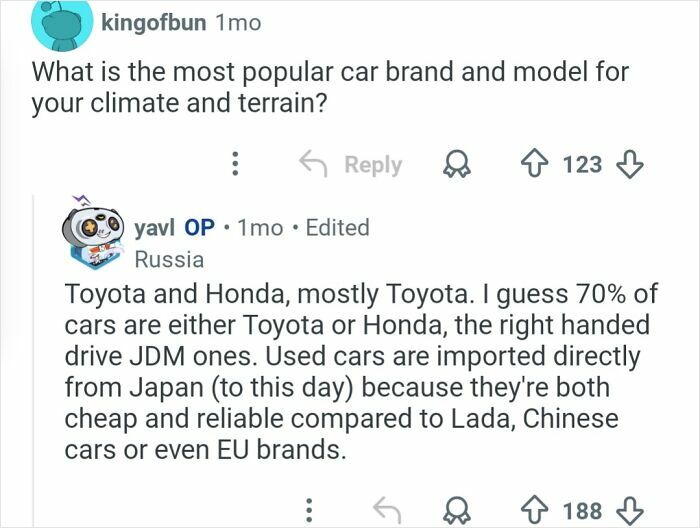Click the OP badge next to yavl

click(200, 227)
